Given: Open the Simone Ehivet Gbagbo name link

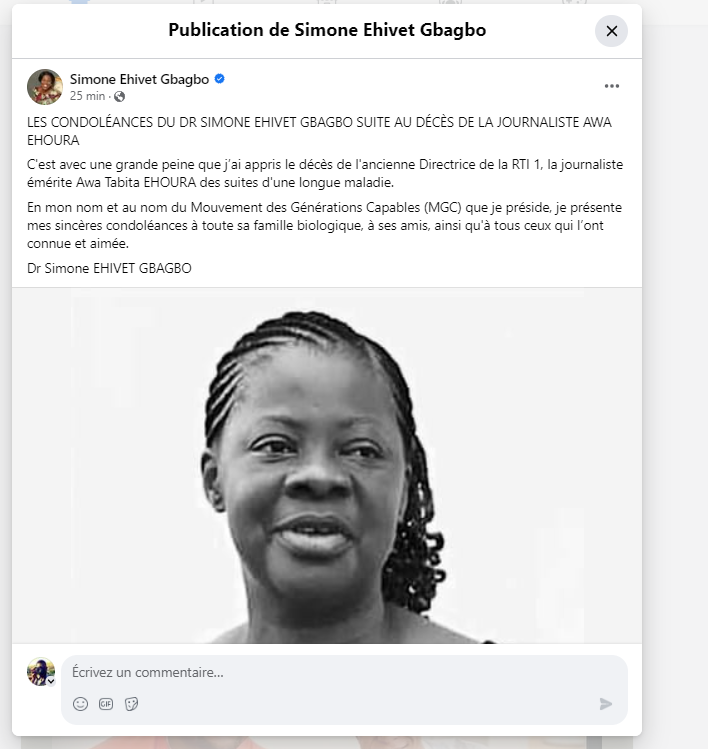Looking at the screenshot, I should click(x=139, y=79).
